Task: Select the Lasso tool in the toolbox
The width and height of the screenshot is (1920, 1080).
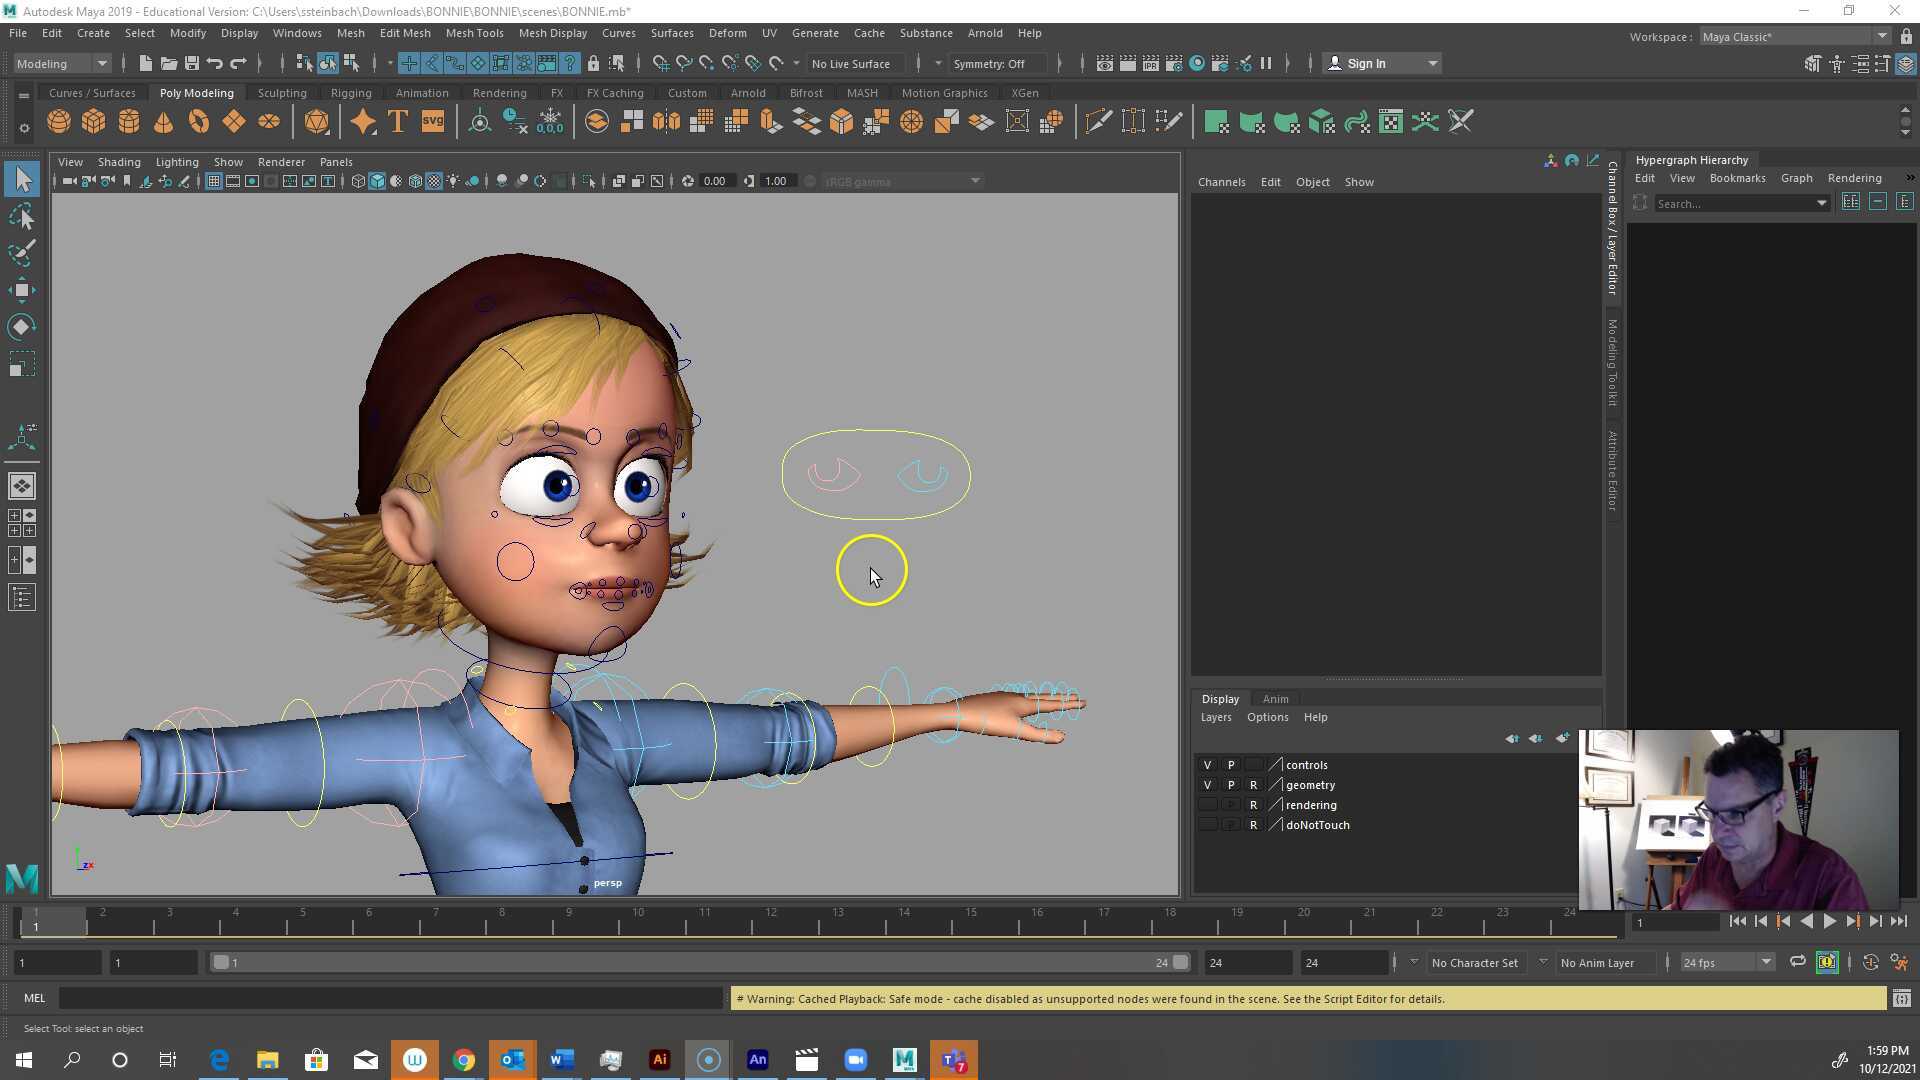Action: 22,217
